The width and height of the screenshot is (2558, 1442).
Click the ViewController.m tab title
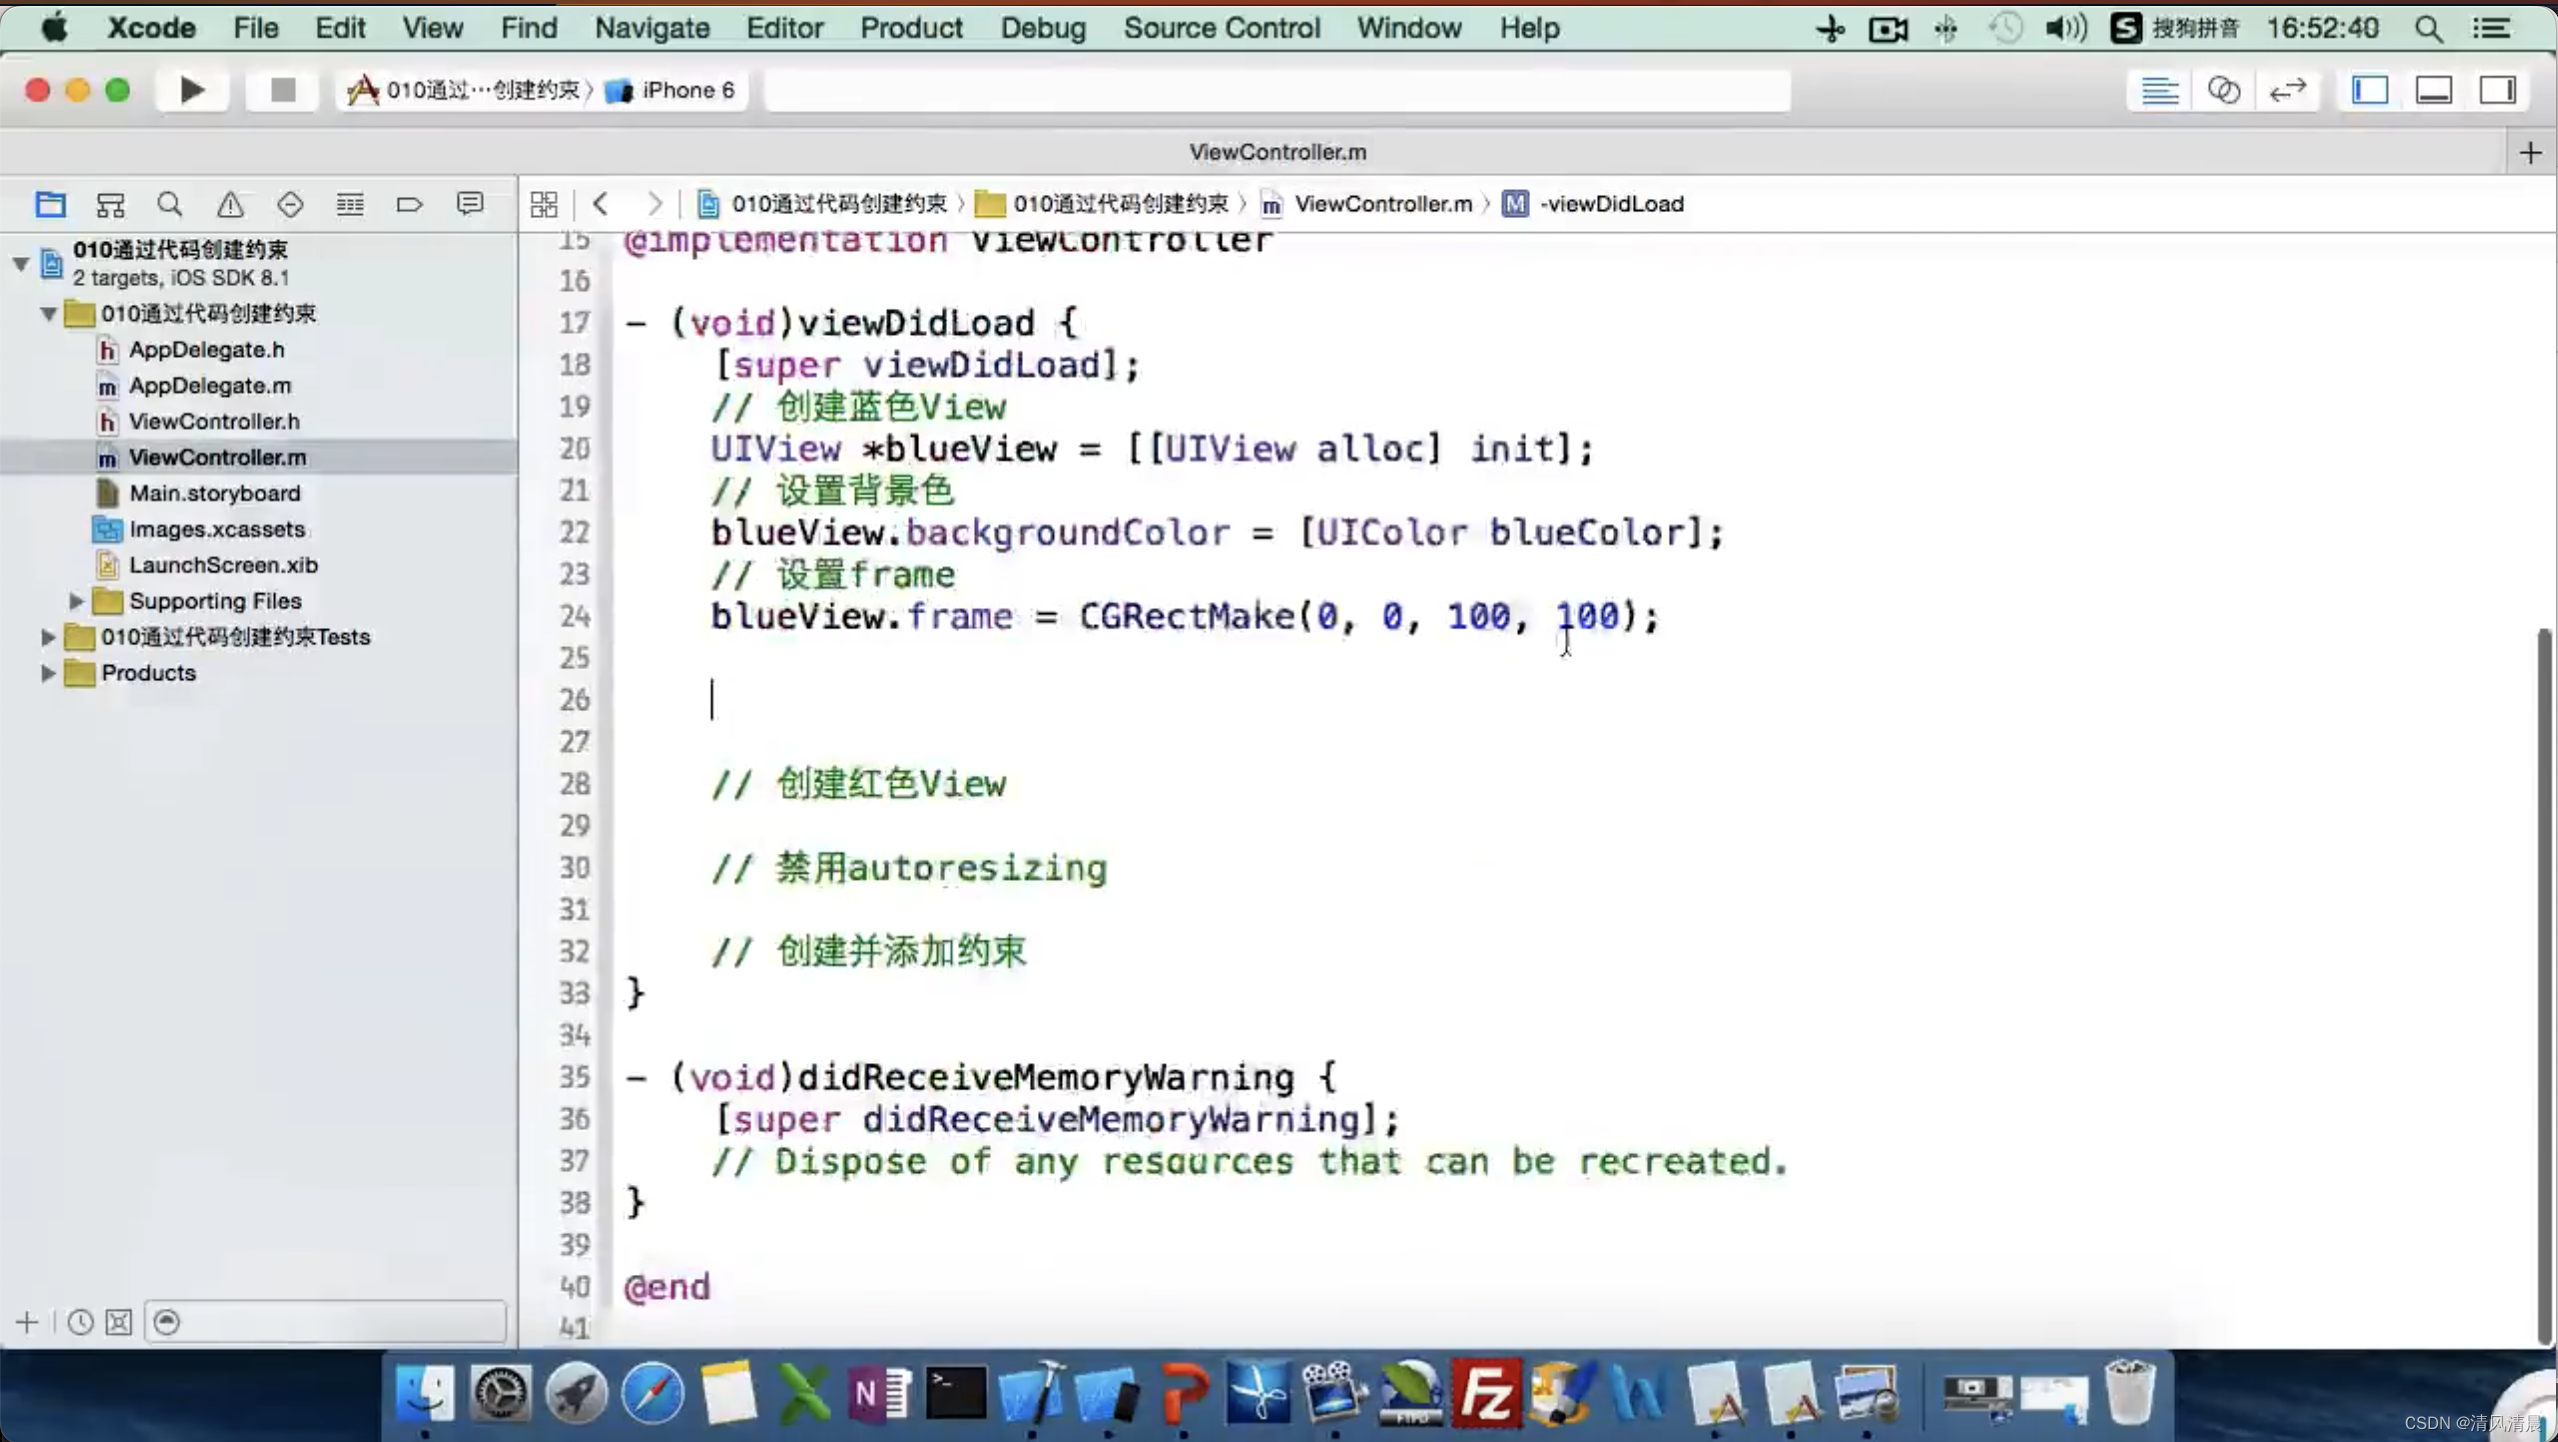1277,152
